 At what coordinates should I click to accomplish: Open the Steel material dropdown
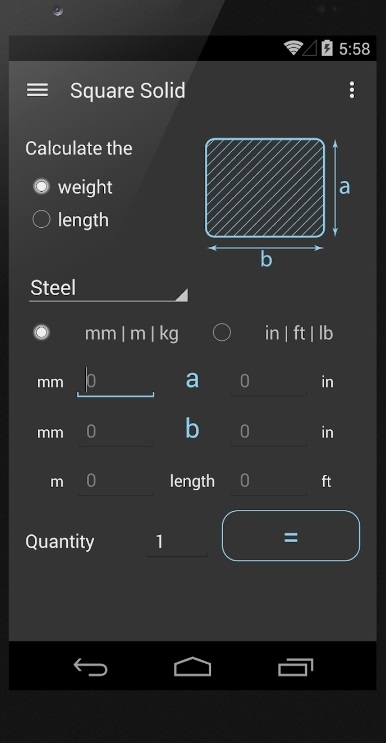108,289
